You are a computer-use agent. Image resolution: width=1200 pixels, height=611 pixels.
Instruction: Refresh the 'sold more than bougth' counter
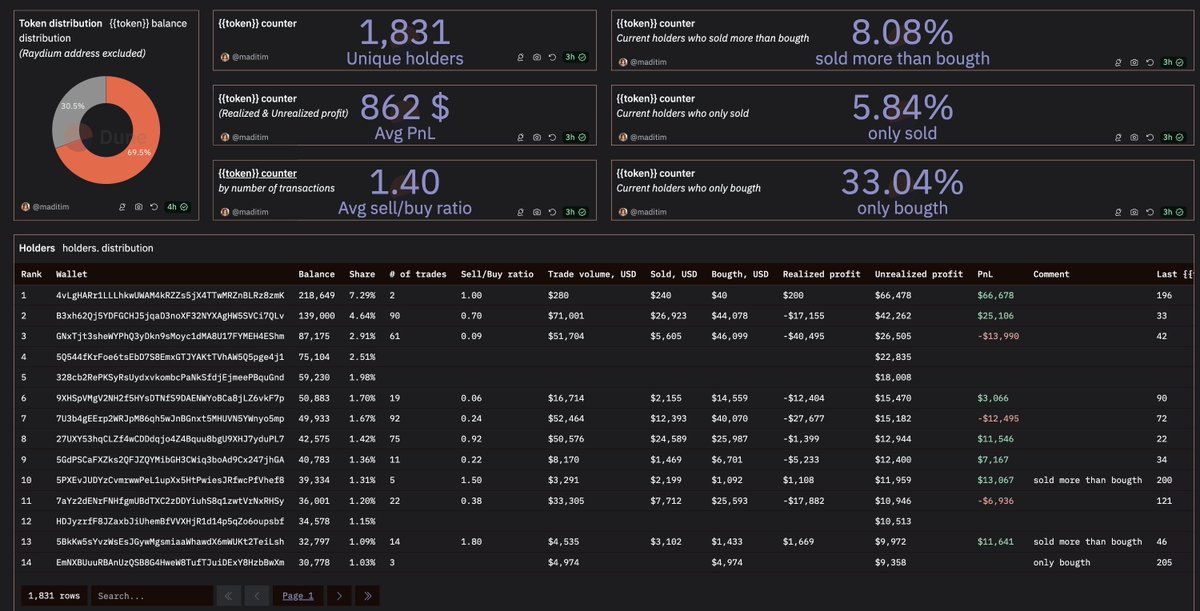point(1151,61)
